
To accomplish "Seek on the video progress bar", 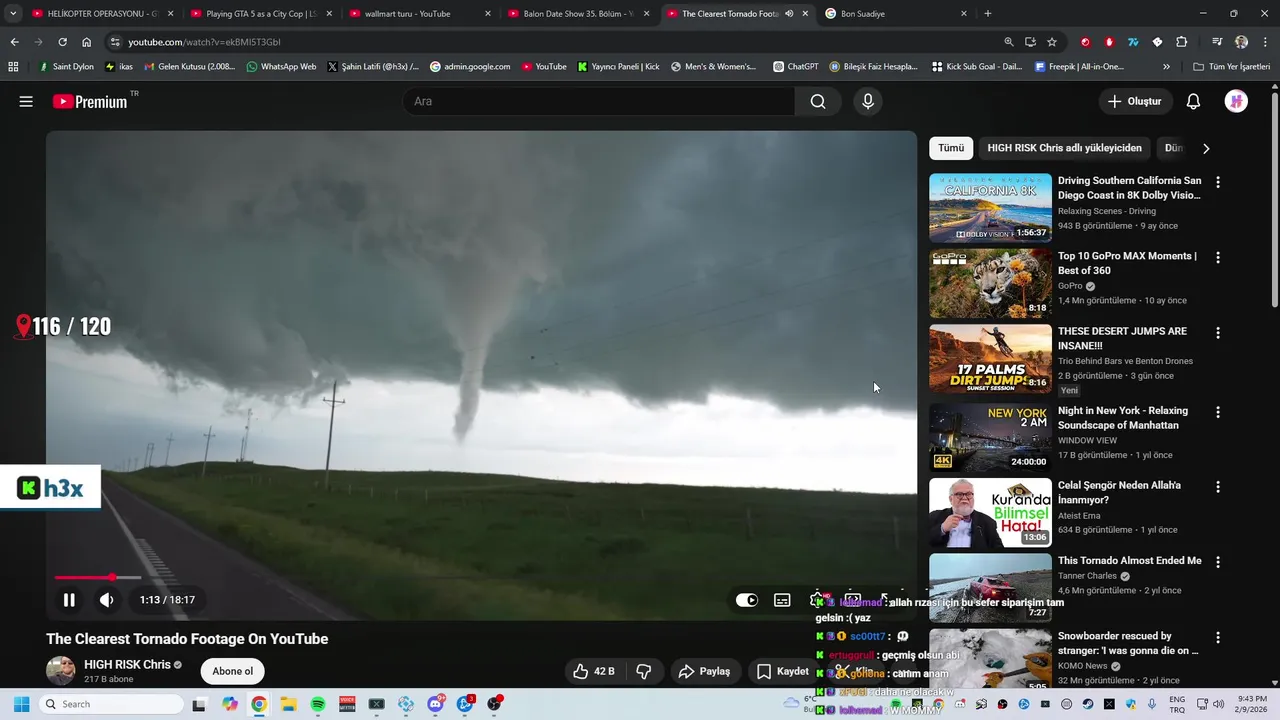I will pyautogui.click(x=97, y=578).
